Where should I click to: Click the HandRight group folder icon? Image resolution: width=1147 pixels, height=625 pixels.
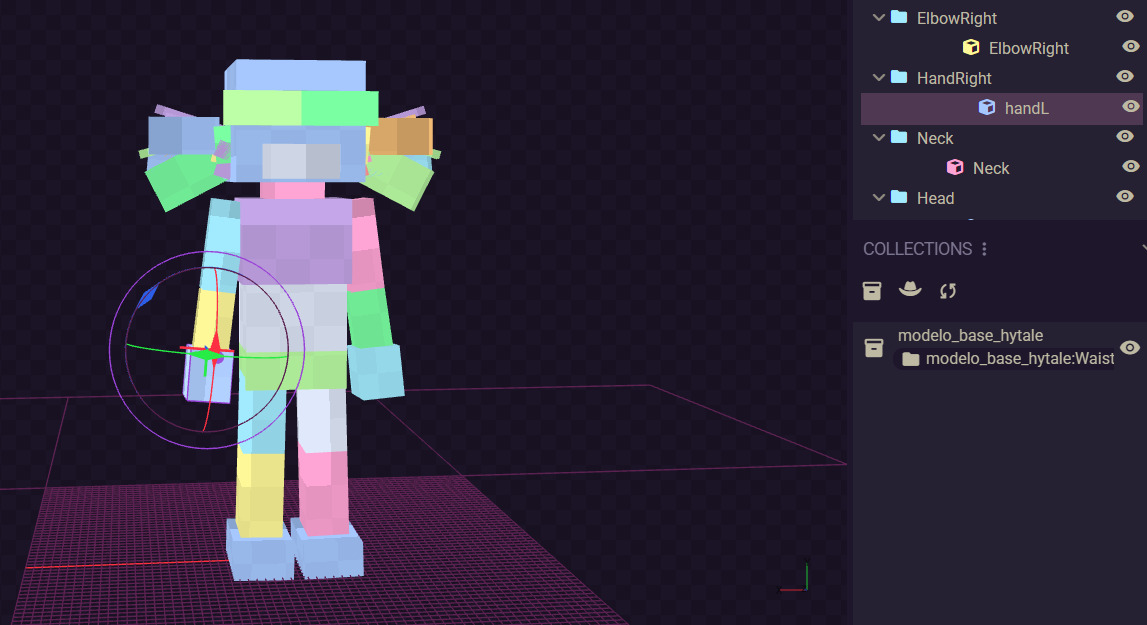point(899,77)
